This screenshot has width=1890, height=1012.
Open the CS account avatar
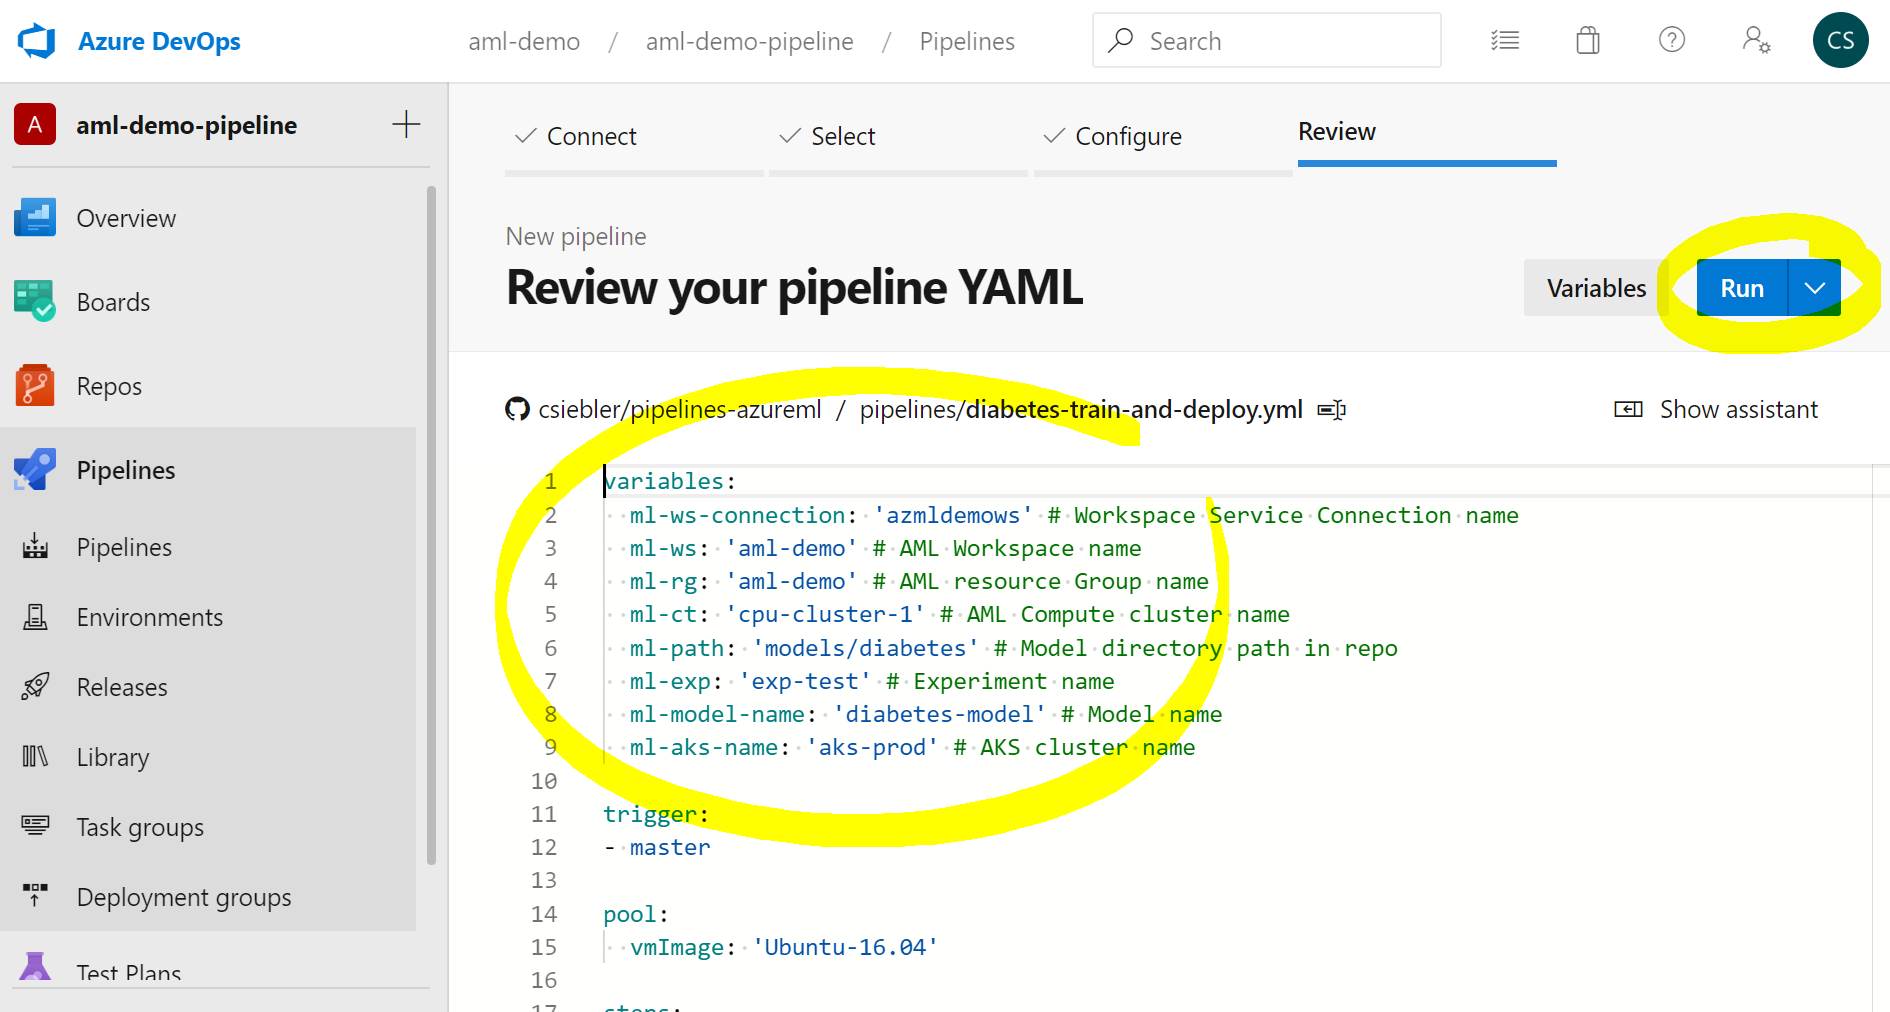(1840, 40)
